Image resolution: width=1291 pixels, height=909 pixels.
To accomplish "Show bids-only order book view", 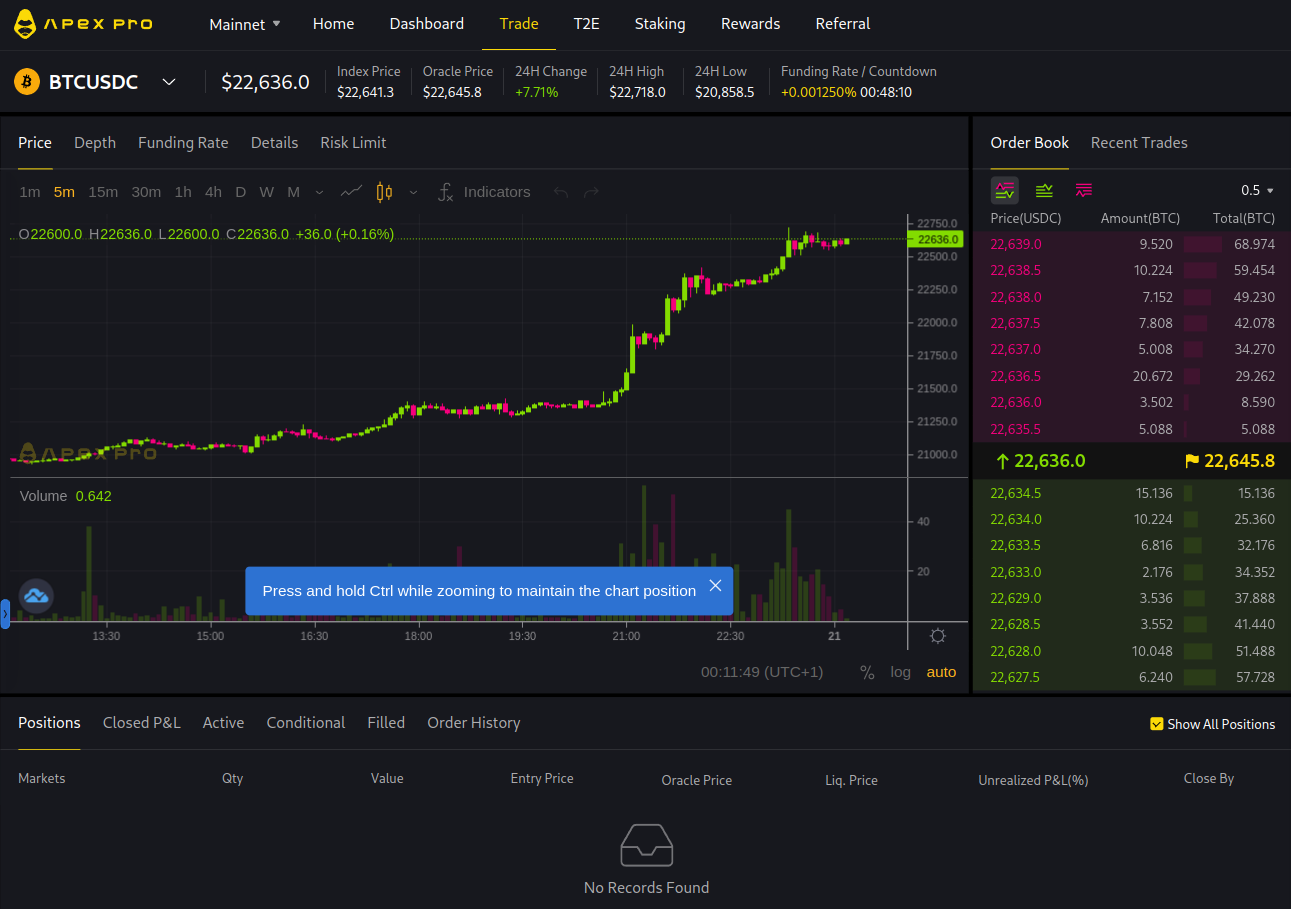I will click(x=1044, y=190).
